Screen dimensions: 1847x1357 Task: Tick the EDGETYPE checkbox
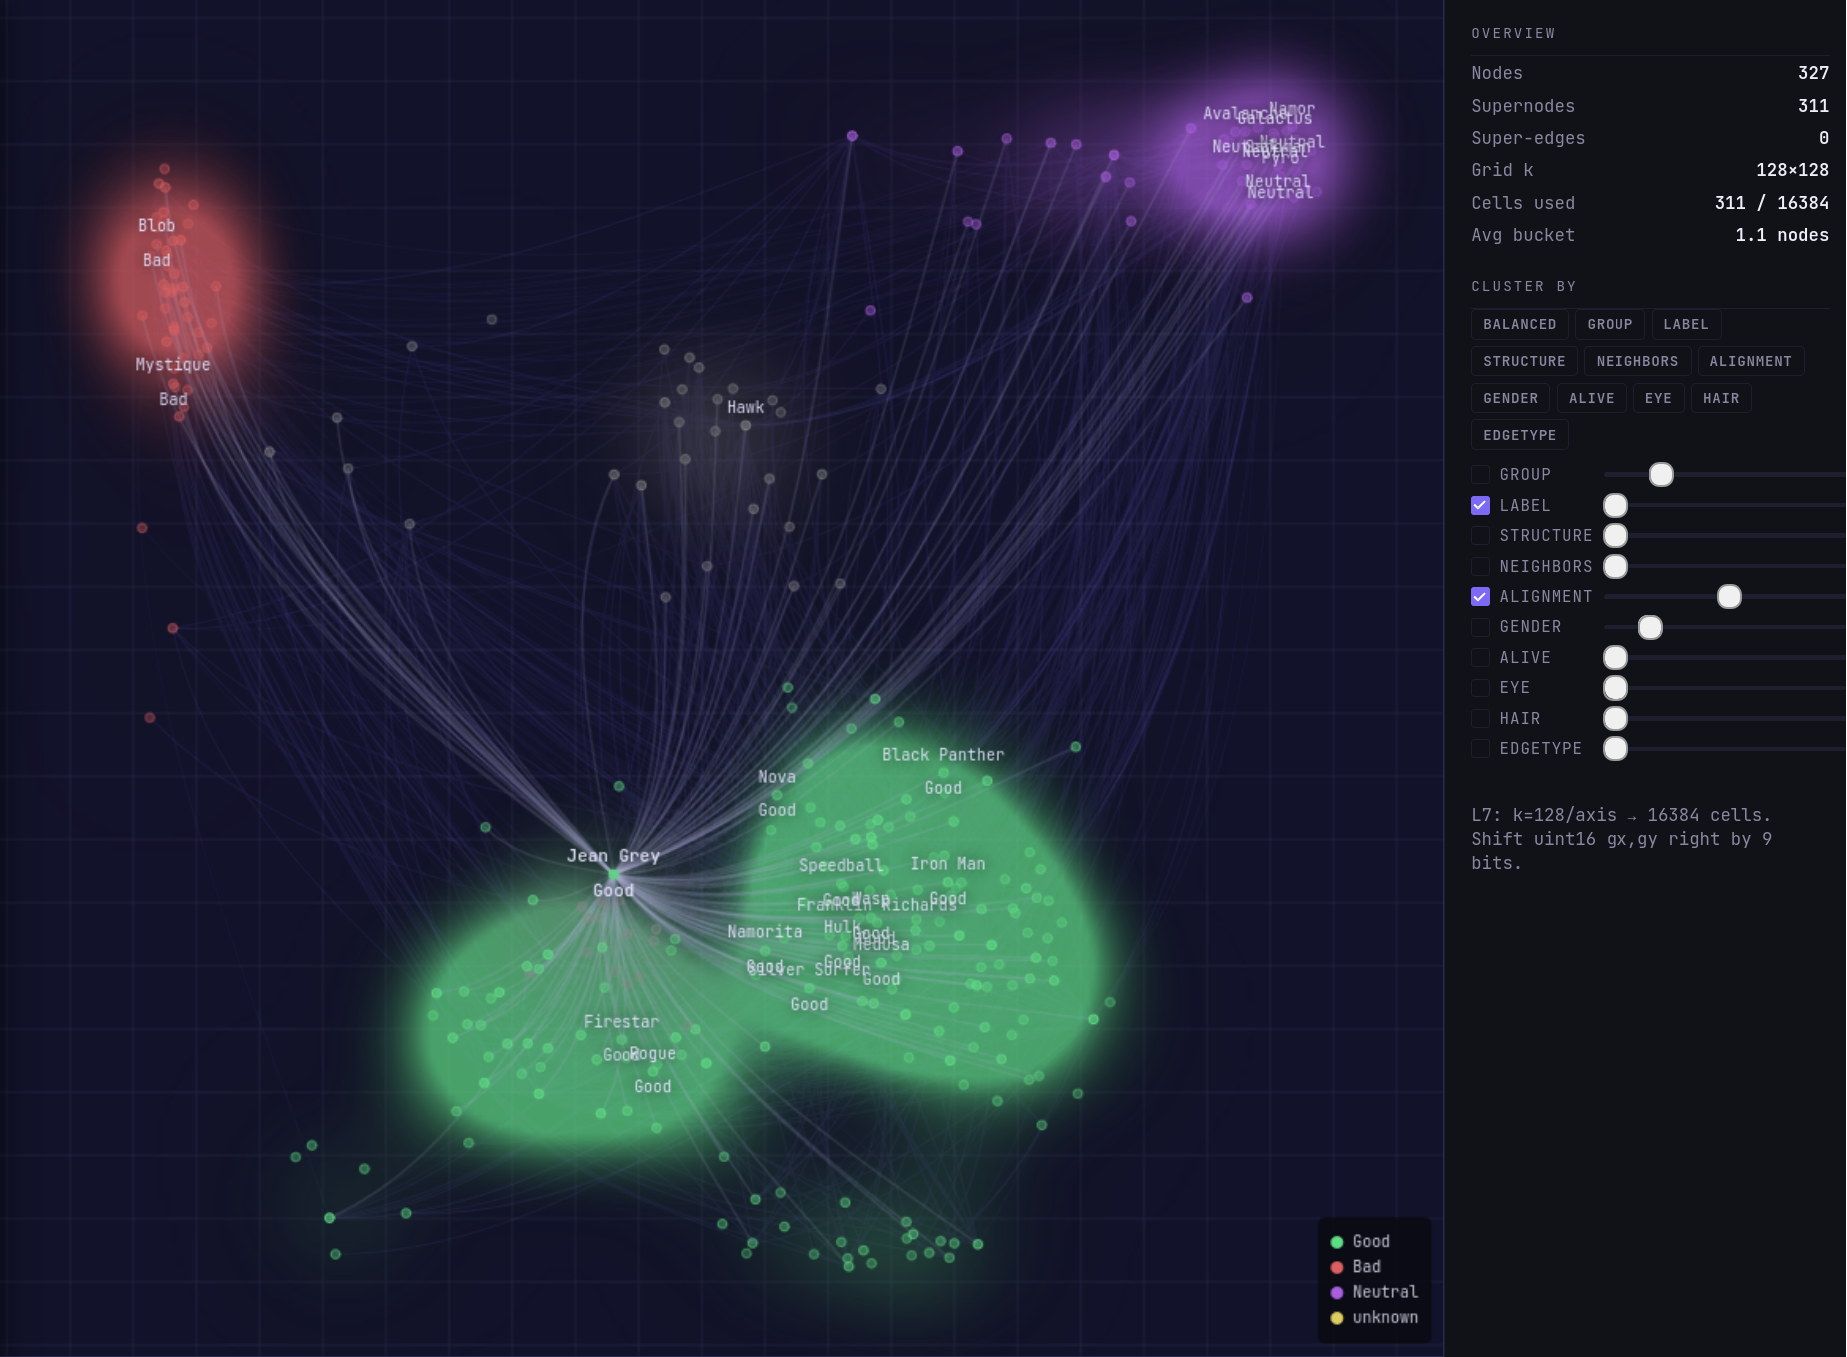(1480, 749)
